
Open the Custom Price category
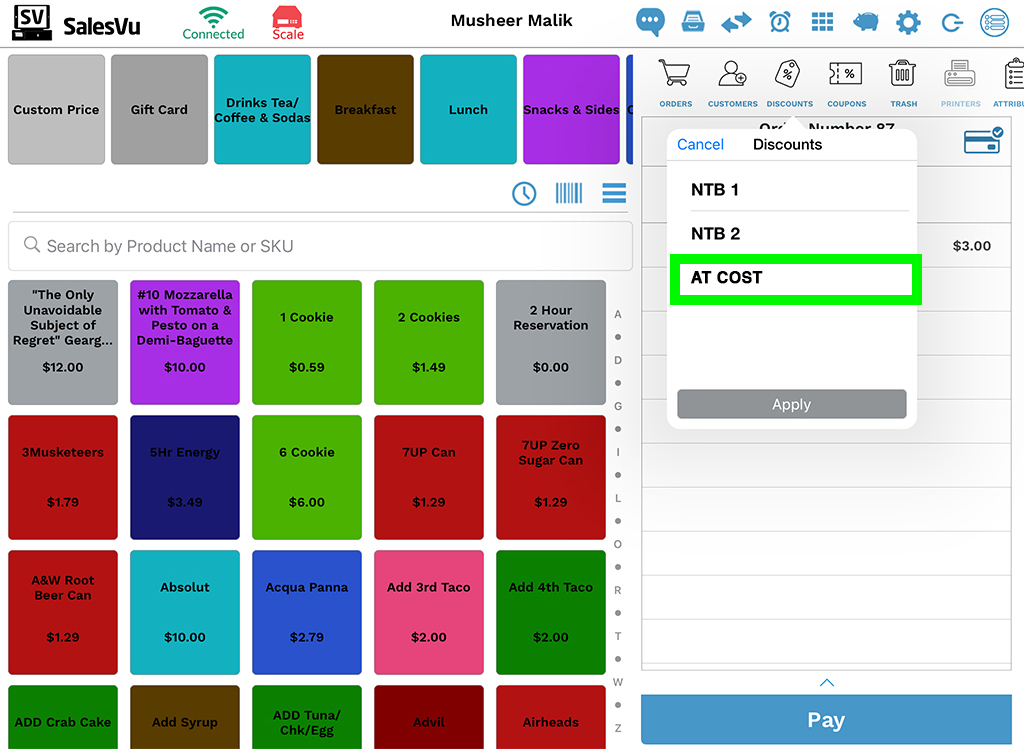[56, 110]
